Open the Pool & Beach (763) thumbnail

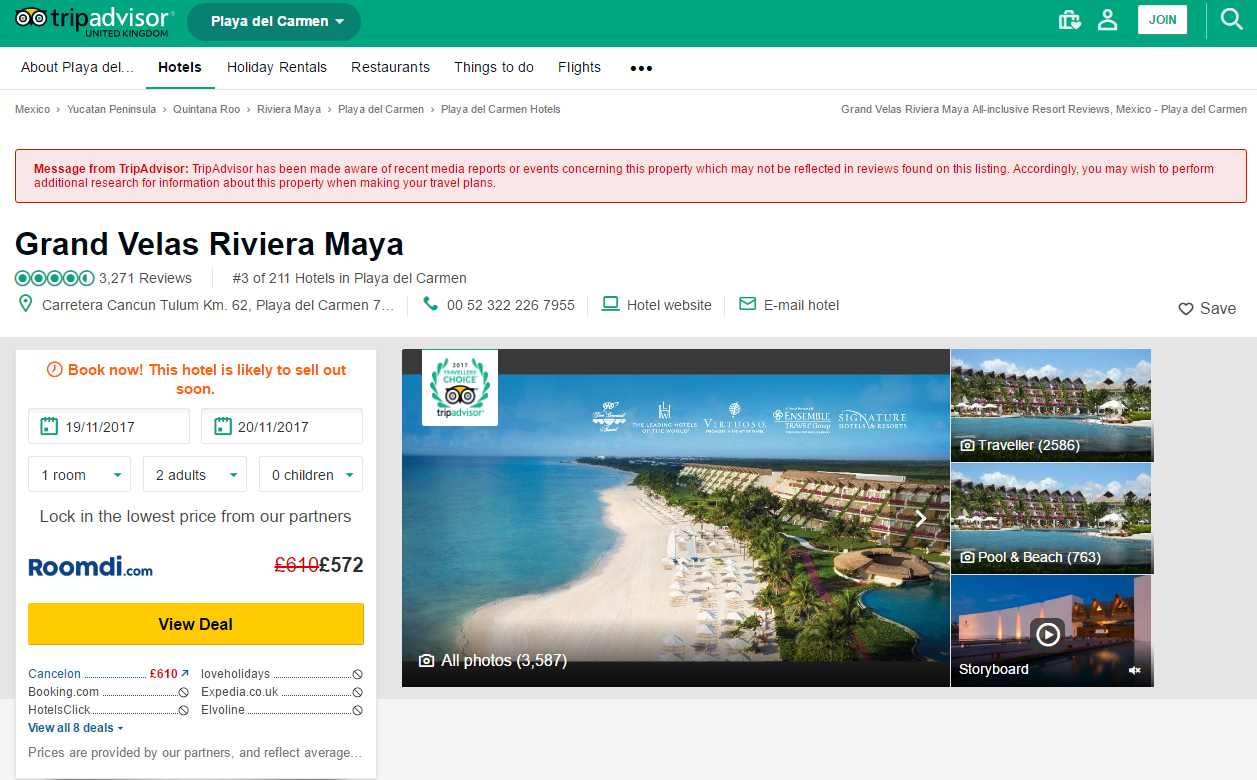point(1051,518)
